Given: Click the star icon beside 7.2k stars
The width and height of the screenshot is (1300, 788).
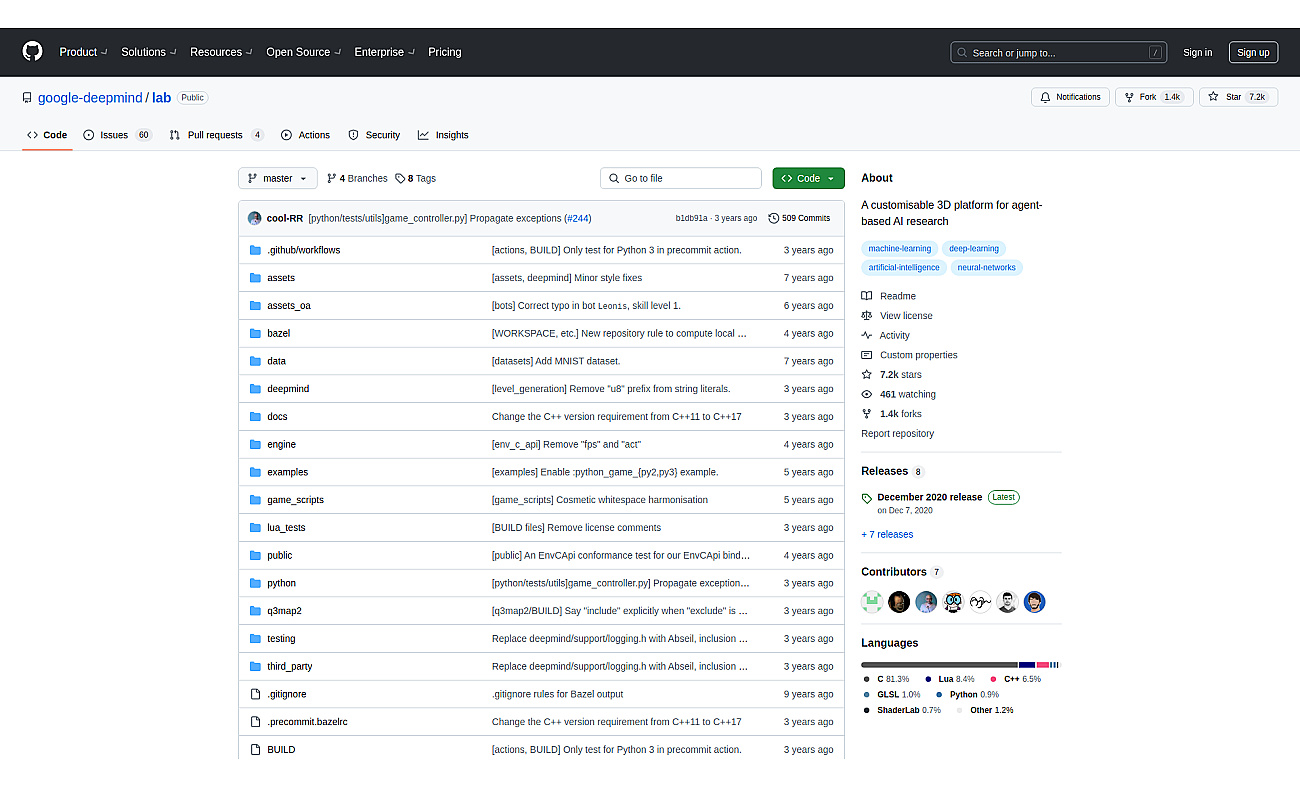Looking at the screenshot, I should coord(867,374).
